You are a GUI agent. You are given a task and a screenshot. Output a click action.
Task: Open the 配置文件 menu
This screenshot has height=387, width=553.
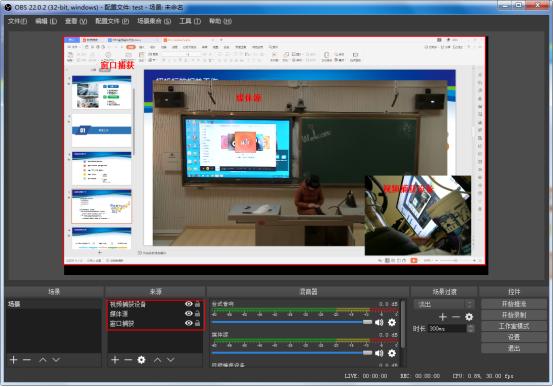coord(112,21)
